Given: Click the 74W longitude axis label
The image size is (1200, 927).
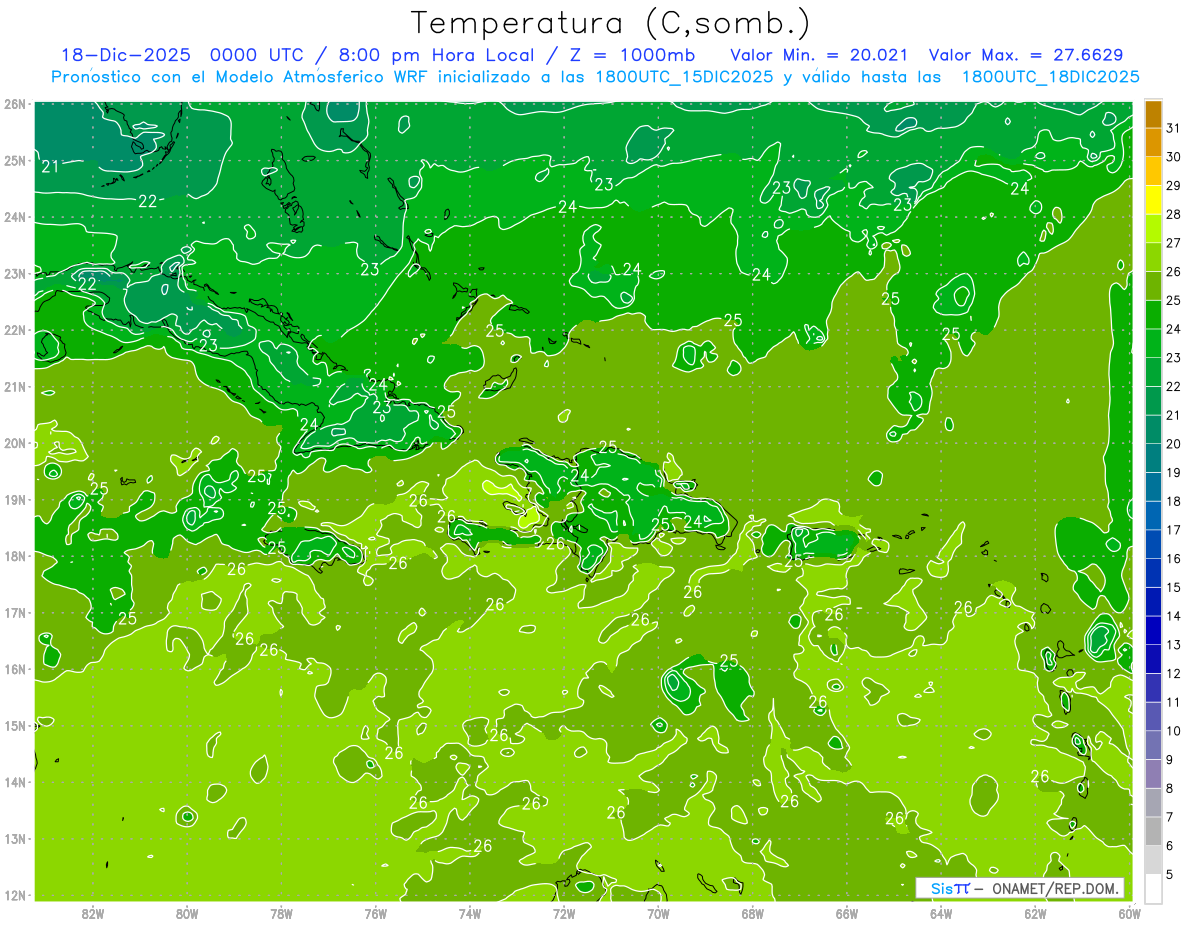Looking at the screenshot, I should [470, 912].
